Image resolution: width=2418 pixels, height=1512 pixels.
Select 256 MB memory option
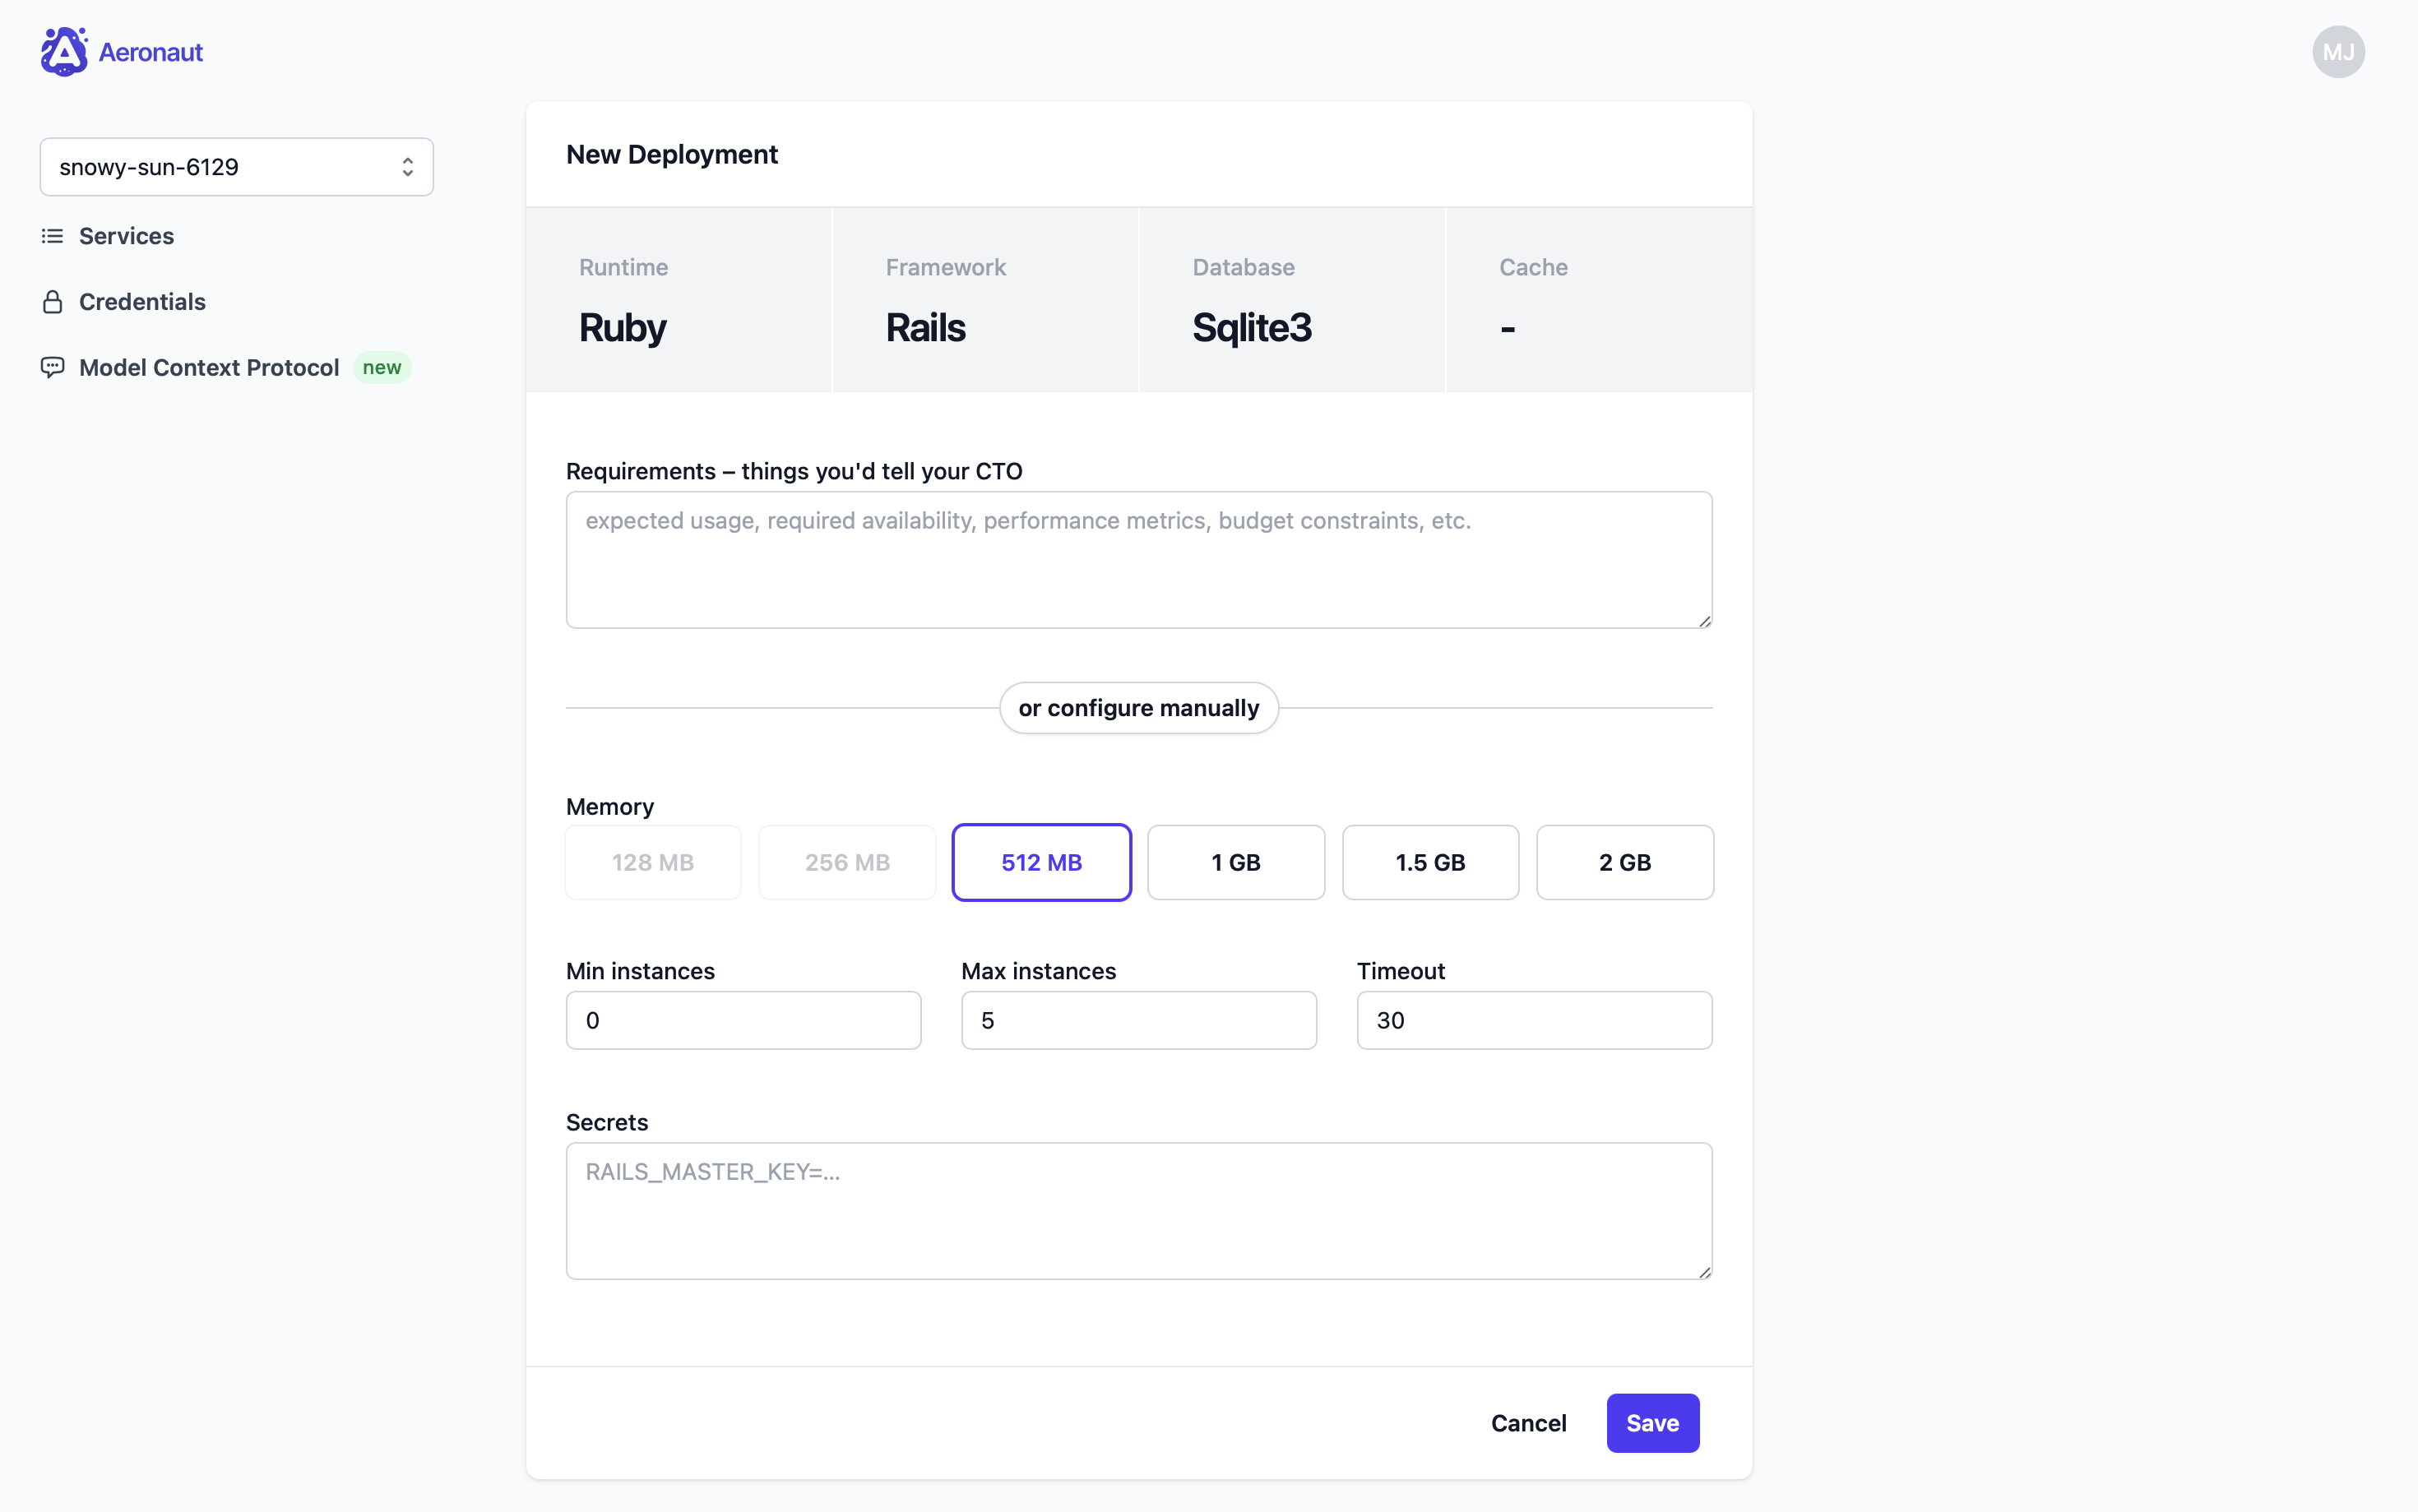[x=847, y=862]
